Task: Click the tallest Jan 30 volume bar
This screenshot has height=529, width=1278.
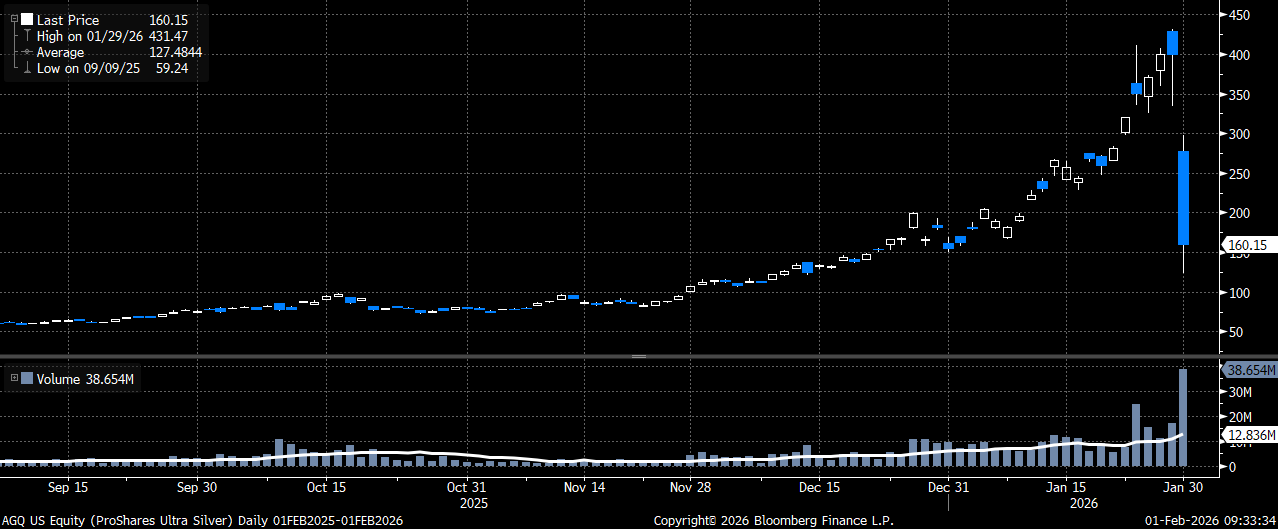Action: [1183, 418]
